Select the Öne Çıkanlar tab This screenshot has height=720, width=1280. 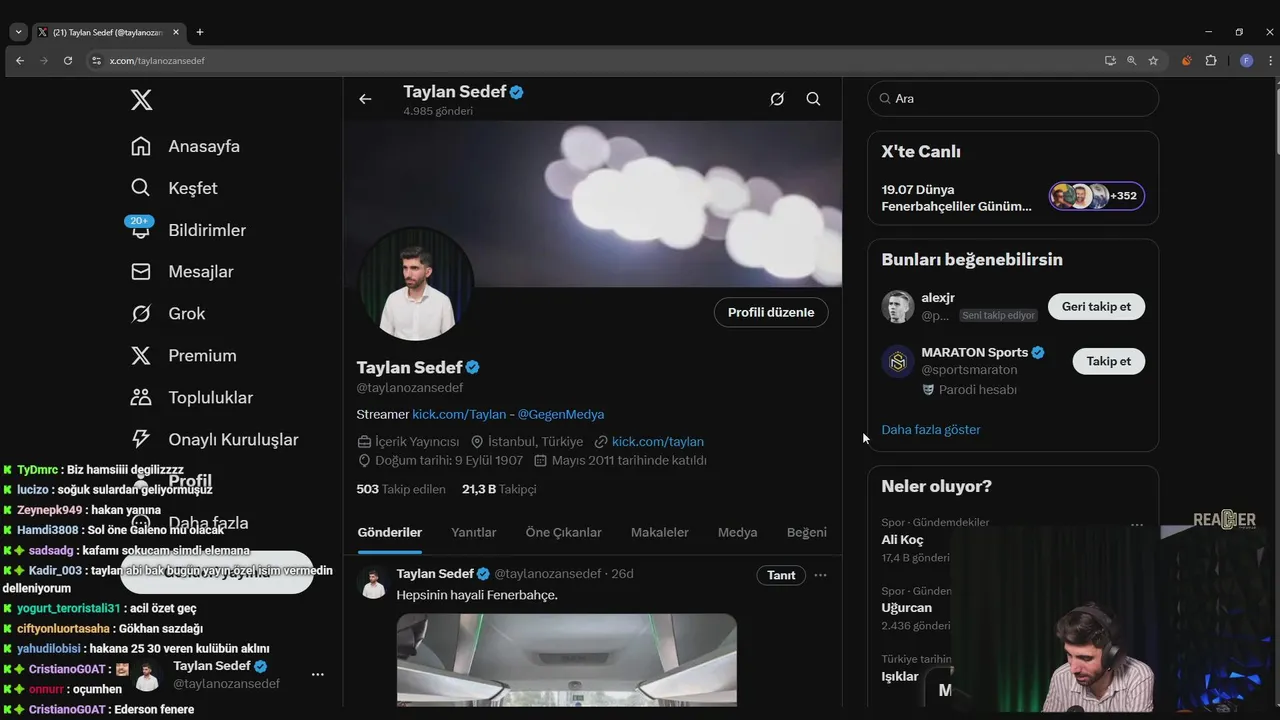(563, 533)
